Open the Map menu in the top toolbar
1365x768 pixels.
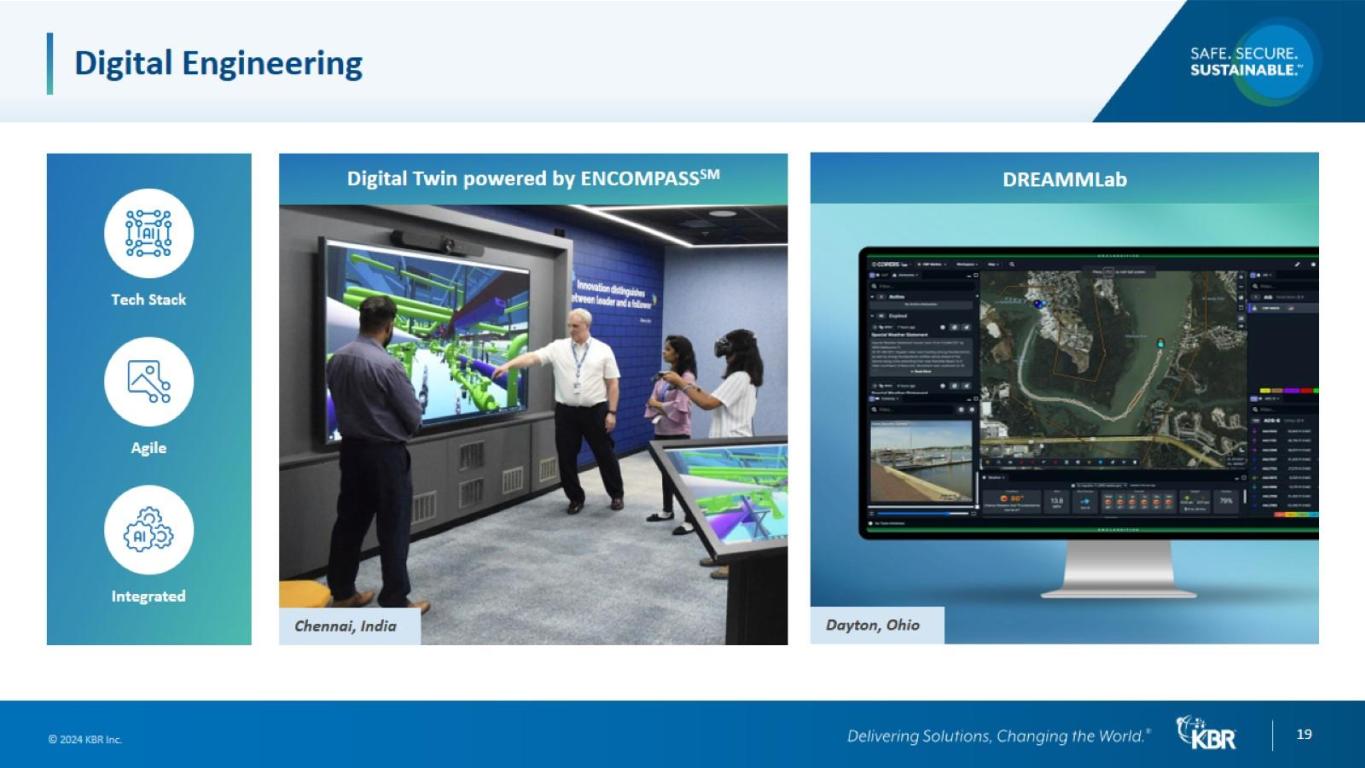click(x=994, y=264)
